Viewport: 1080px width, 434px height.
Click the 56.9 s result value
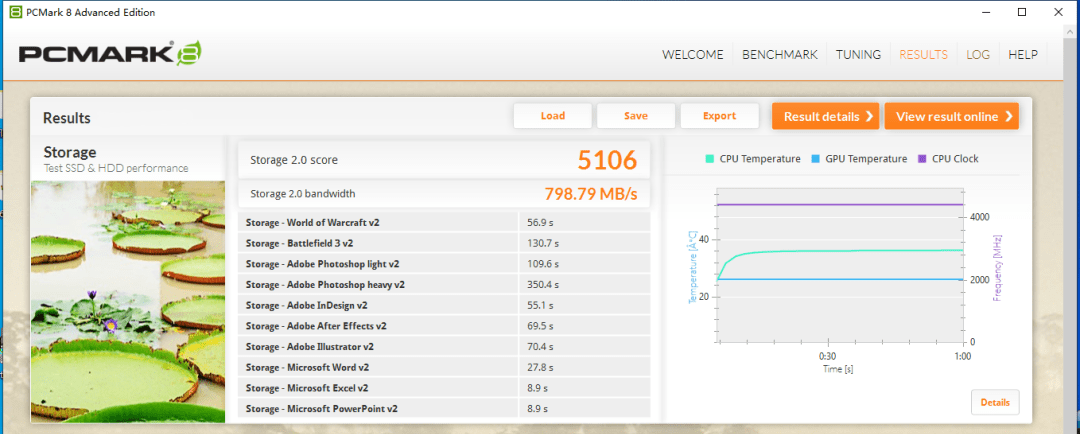coord(540,223)
